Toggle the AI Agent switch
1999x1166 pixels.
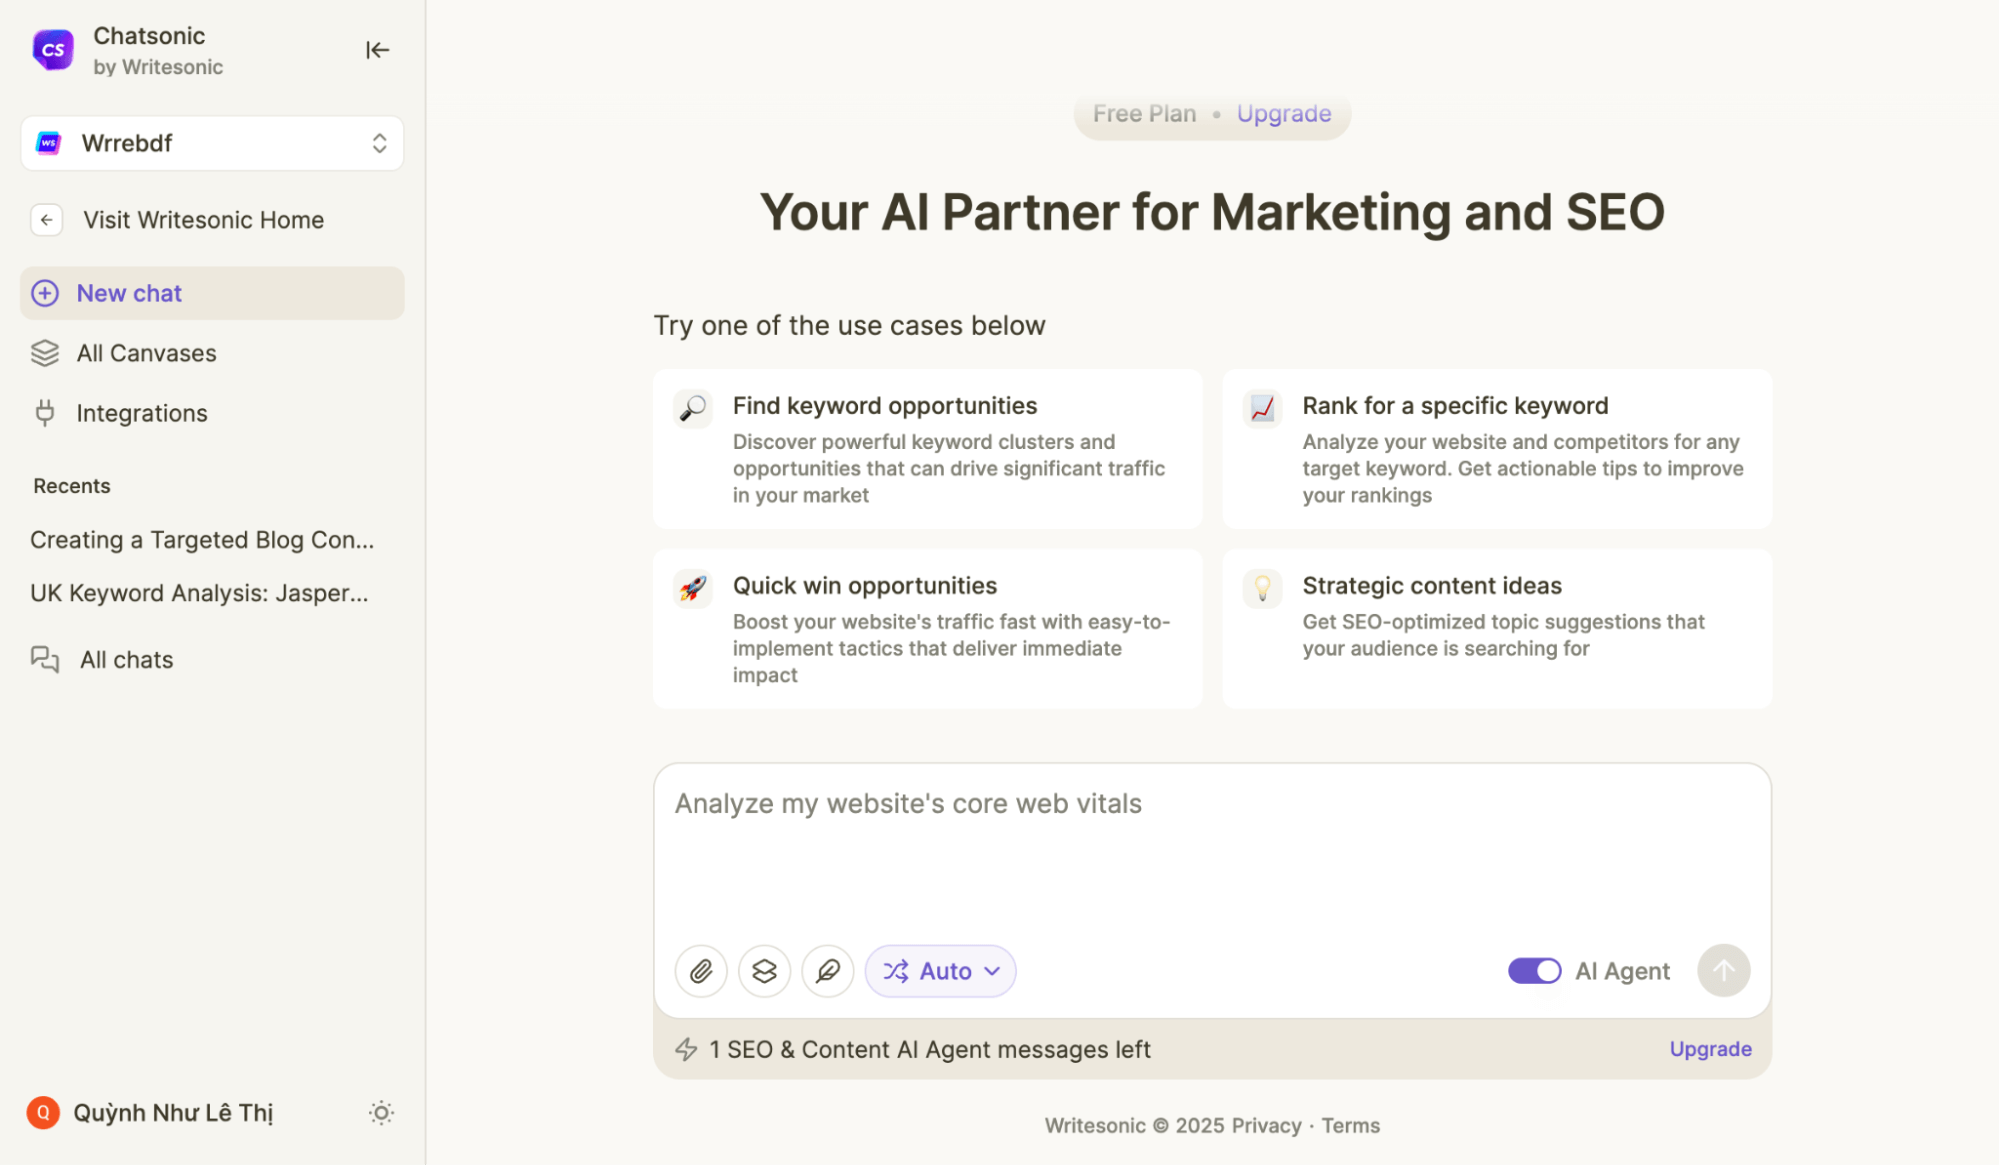click(x=1534, y=971)
